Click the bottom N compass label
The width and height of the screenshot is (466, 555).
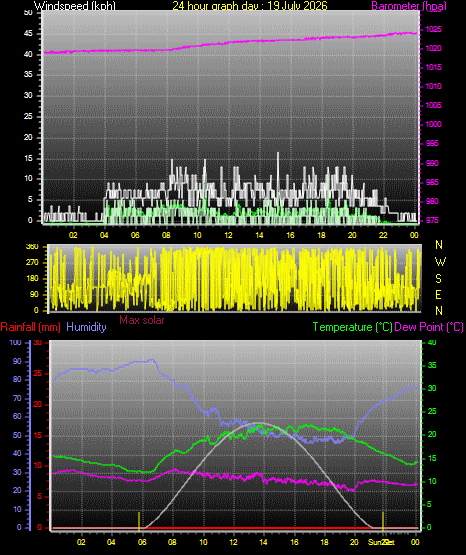point(439,311)
